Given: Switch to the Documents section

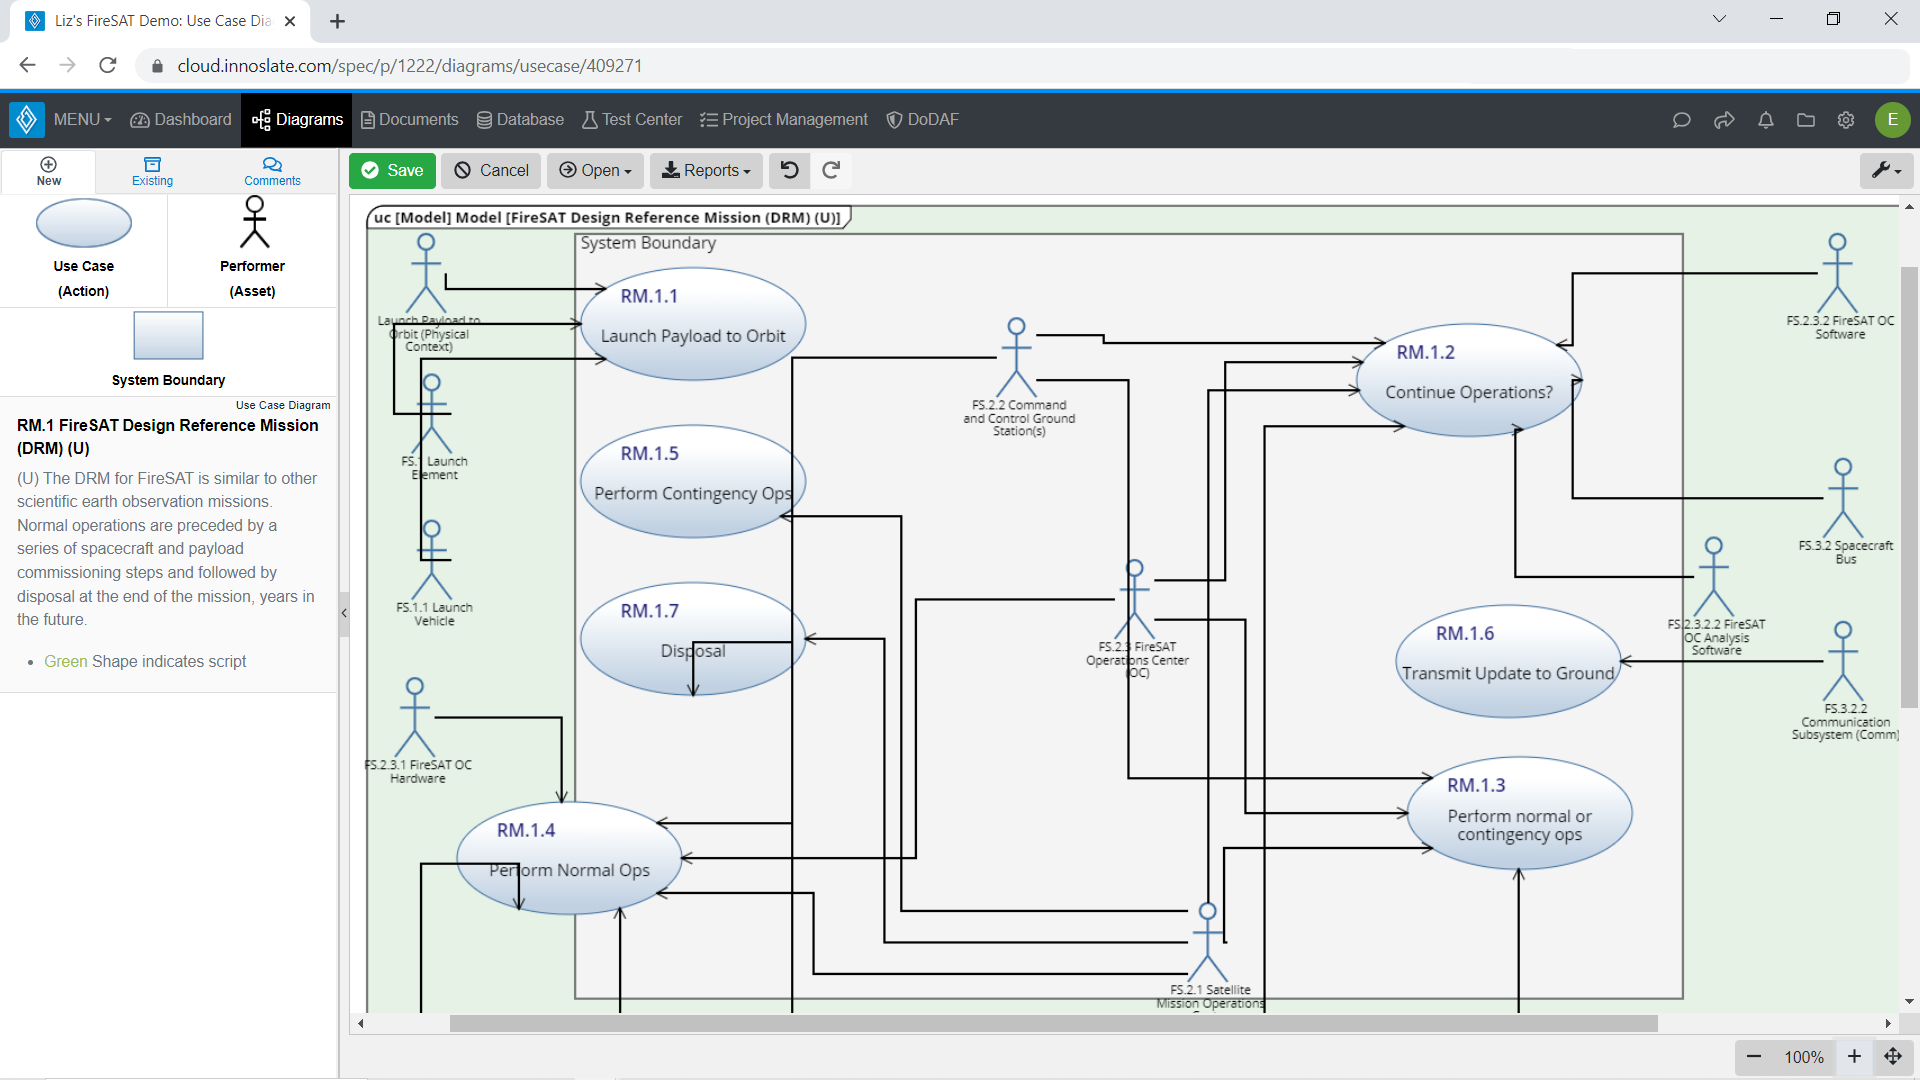Looking at the screenshot, I should pyautogui.click(x=409, y=119).
